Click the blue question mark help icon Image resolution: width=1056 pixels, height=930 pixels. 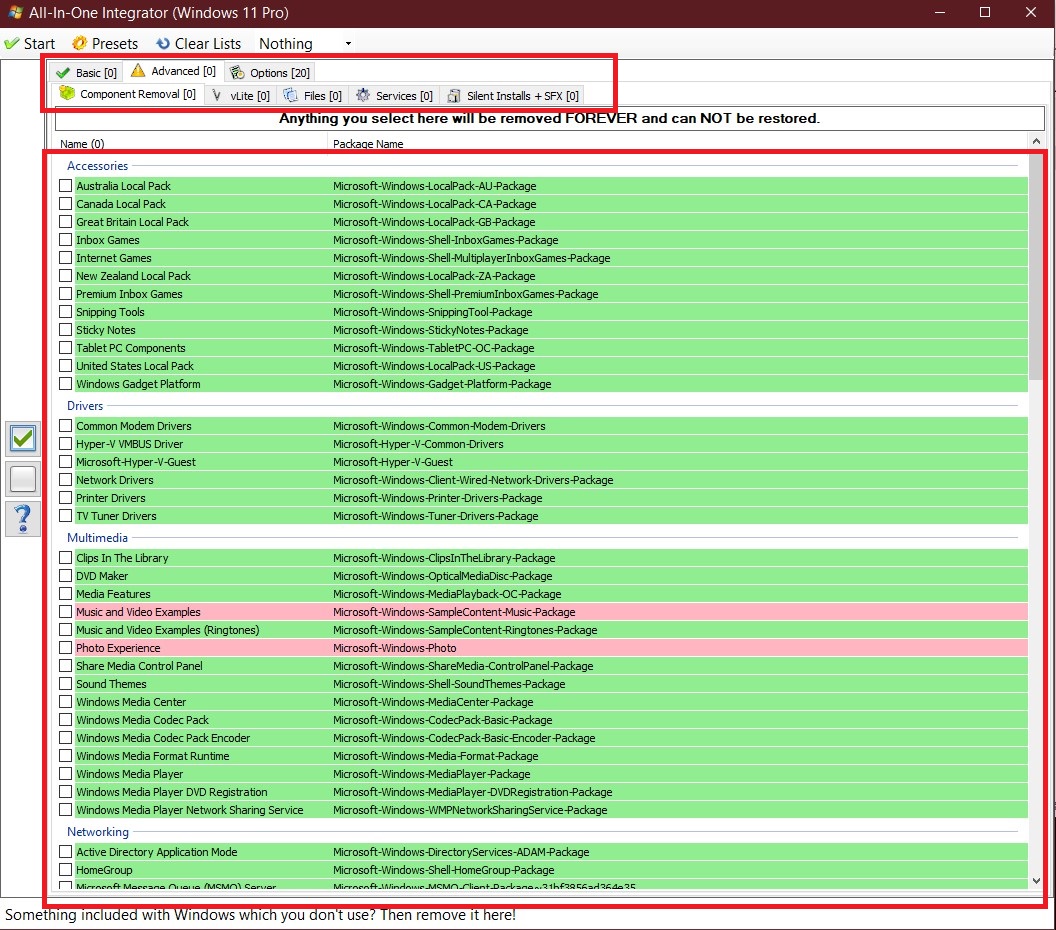tap(23, 519)
